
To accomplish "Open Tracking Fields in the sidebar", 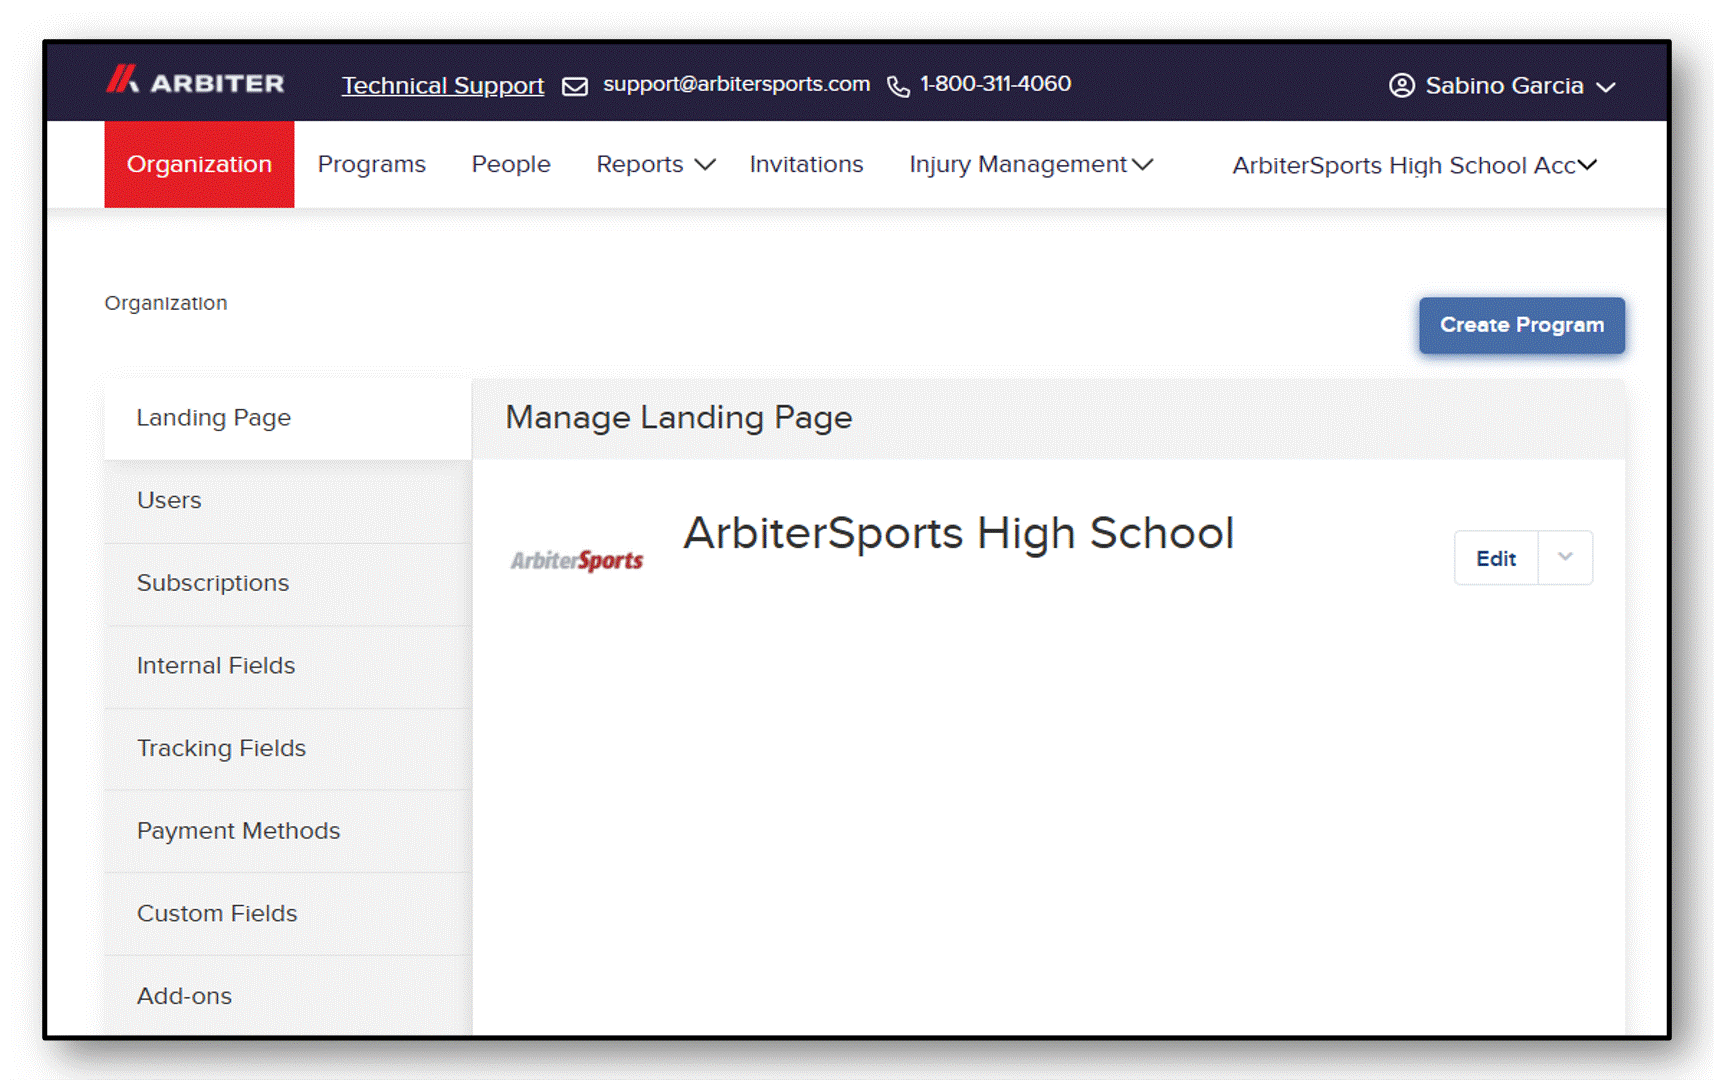I will (288, 749).
